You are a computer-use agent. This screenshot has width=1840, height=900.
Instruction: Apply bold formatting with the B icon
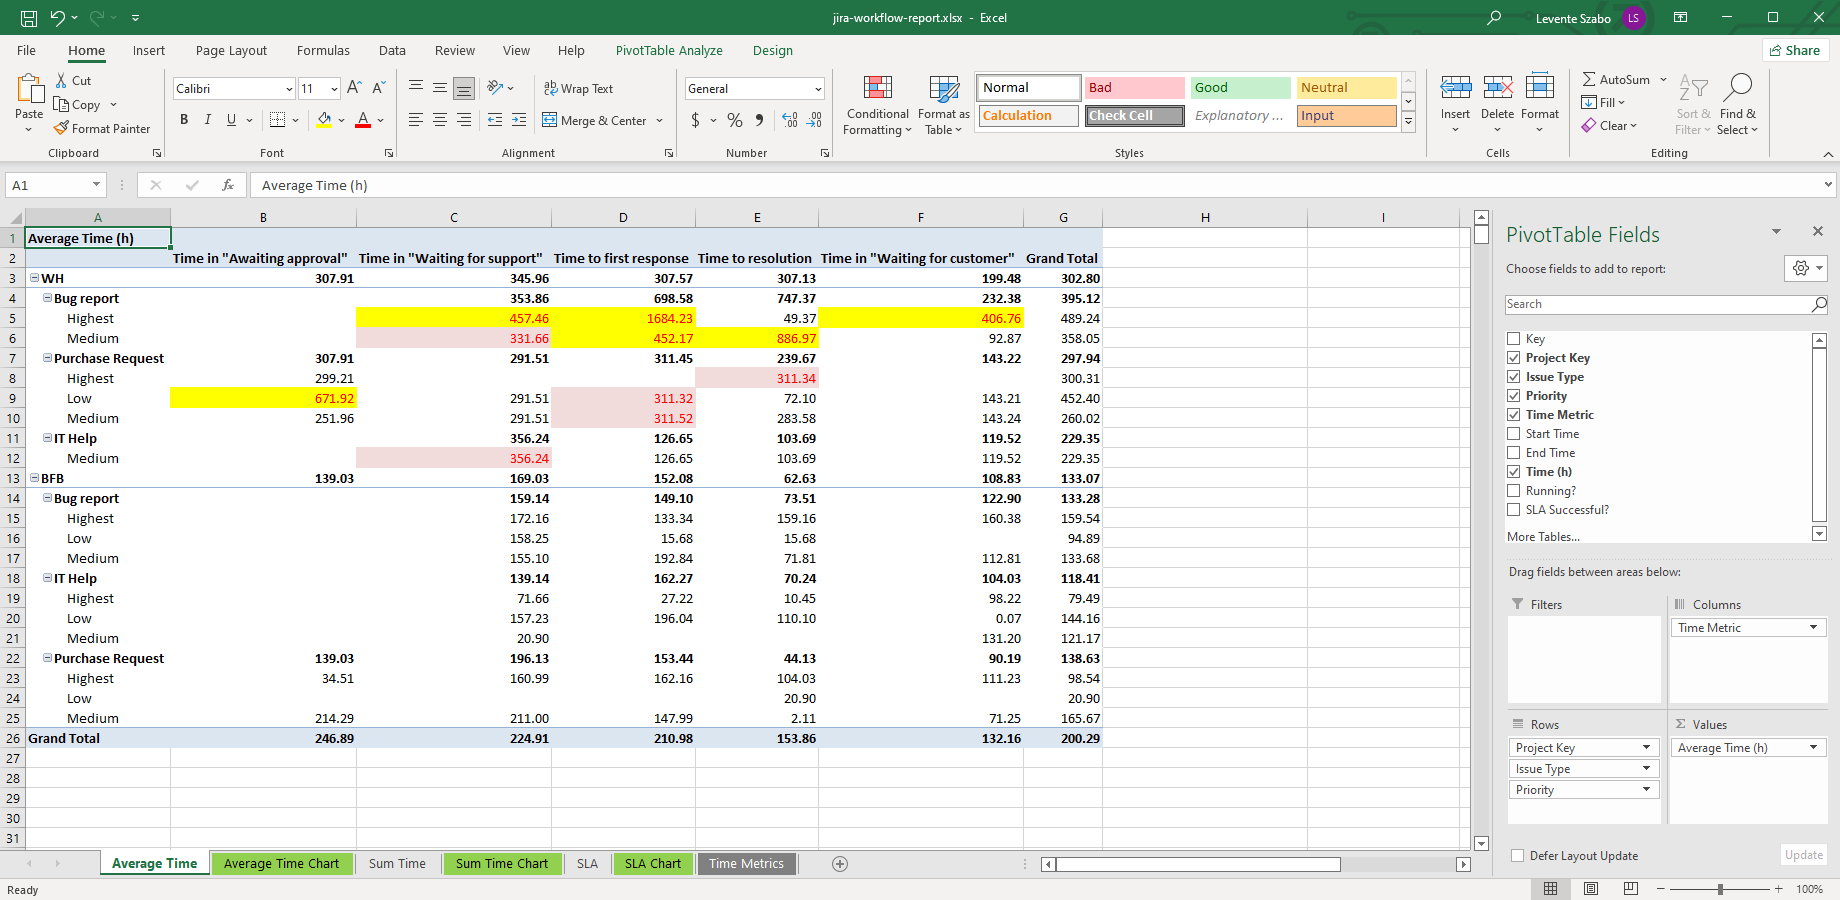(184, 120)
